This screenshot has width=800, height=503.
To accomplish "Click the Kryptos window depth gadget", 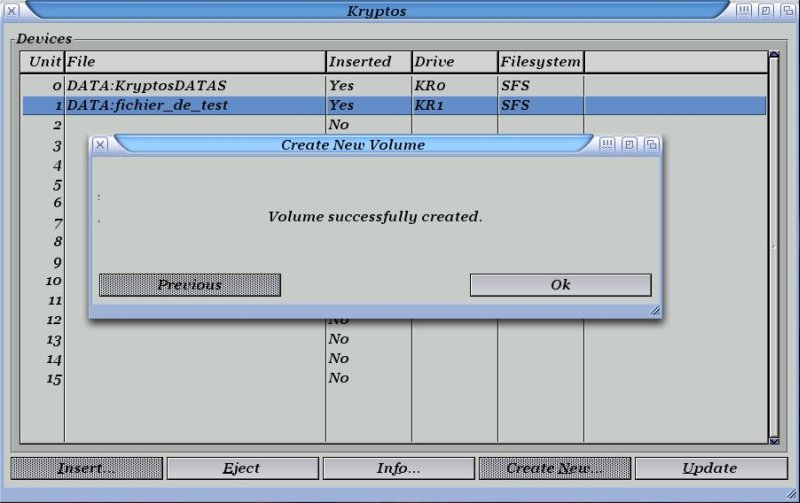I will (x=788, y=11).
